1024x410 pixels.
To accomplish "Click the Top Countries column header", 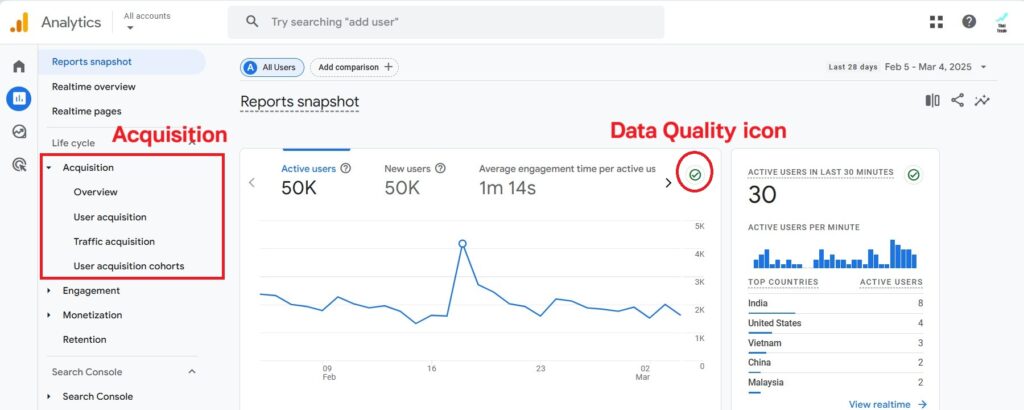I will (783, 283).
